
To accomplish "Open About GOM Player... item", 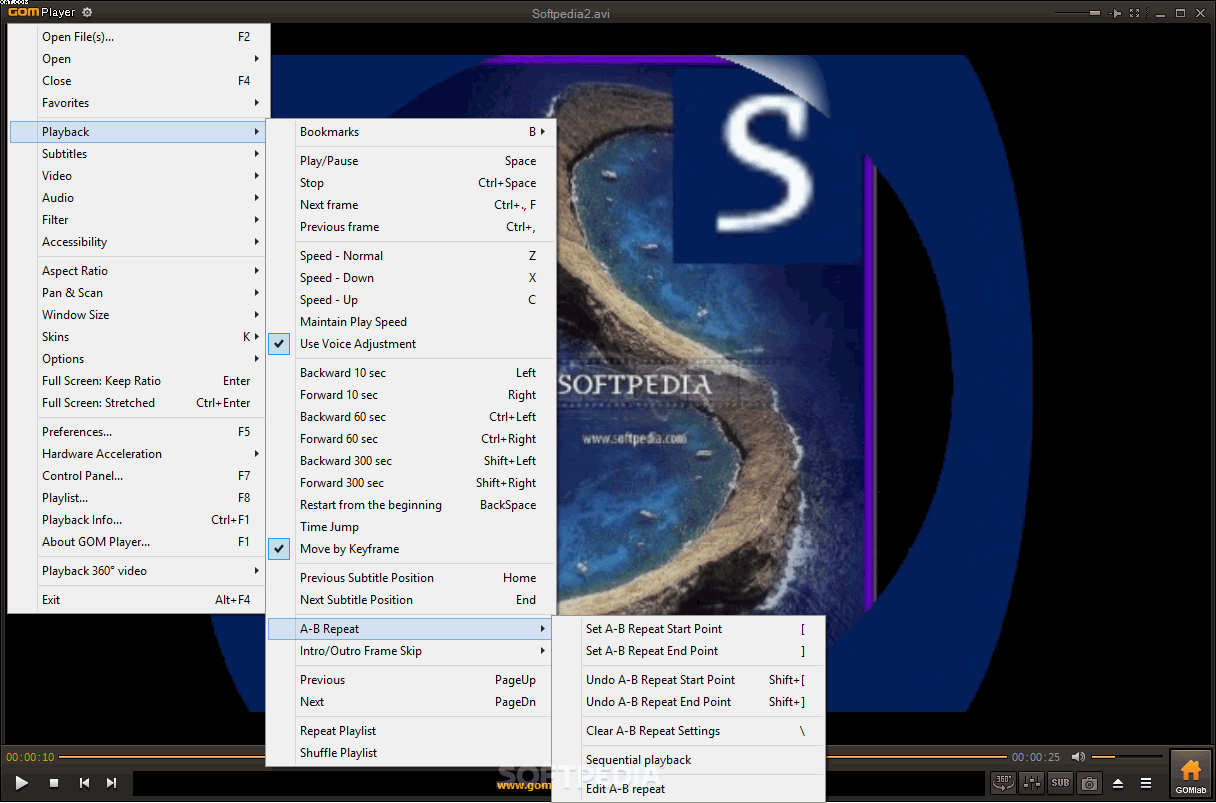I will [x=137, y=542].
